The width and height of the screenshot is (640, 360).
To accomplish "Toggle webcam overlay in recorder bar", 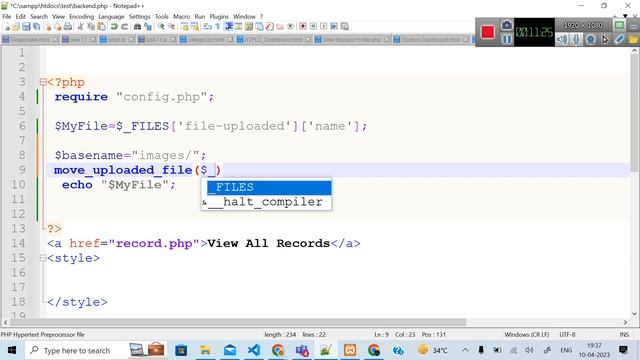I will [591, 39].
